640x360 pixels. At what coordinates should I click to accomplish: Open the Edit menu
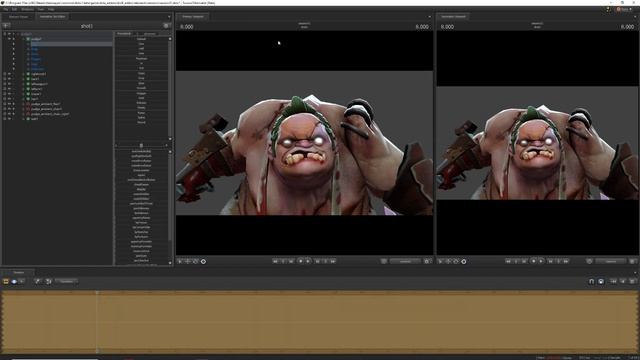pos(15,9)
